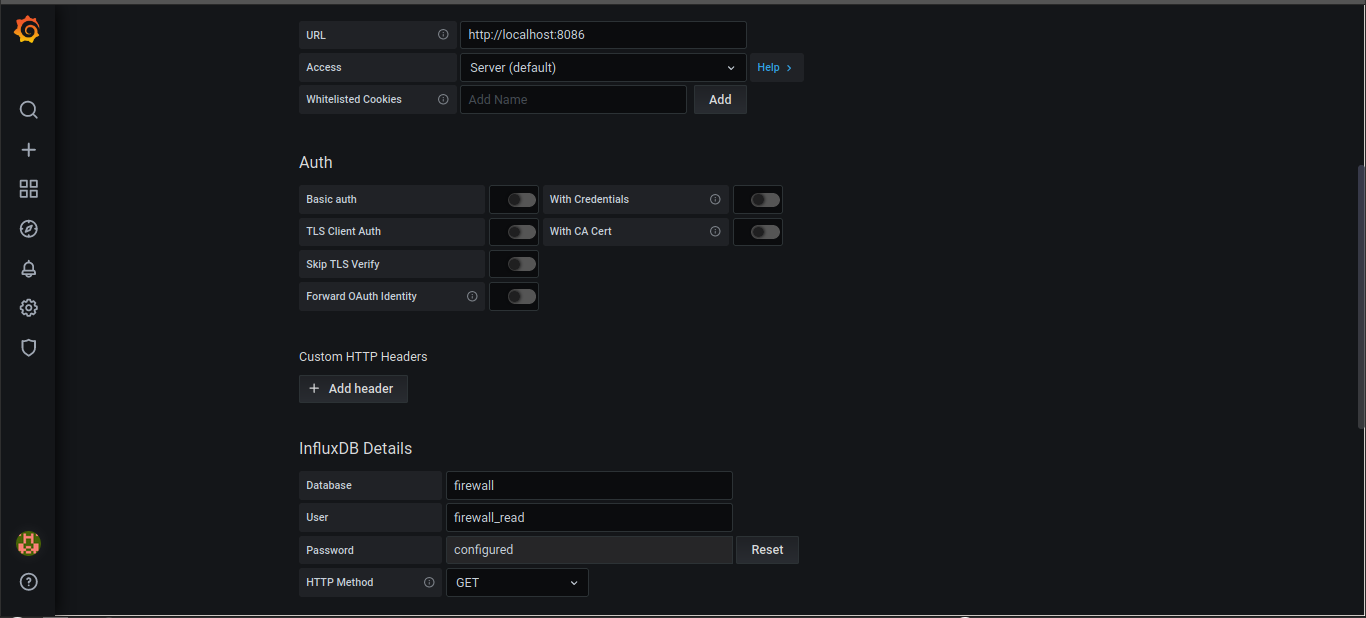Enable the With Credentials toggle

[765, 200]
